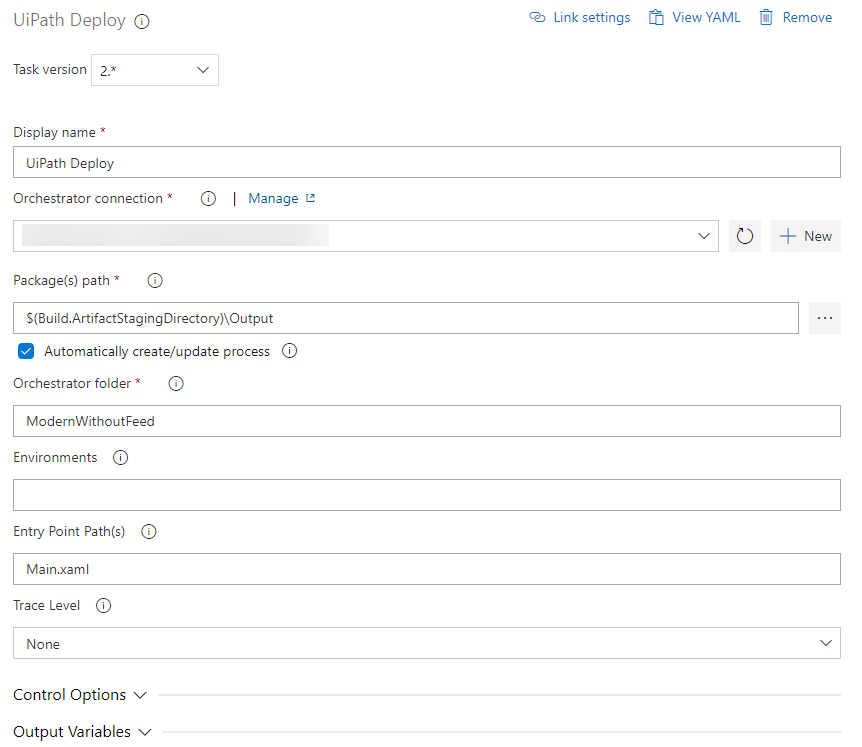This screenshot has width=862, height=747.
Task: Click external link icon next to Manage
Action: click(311, 198)
